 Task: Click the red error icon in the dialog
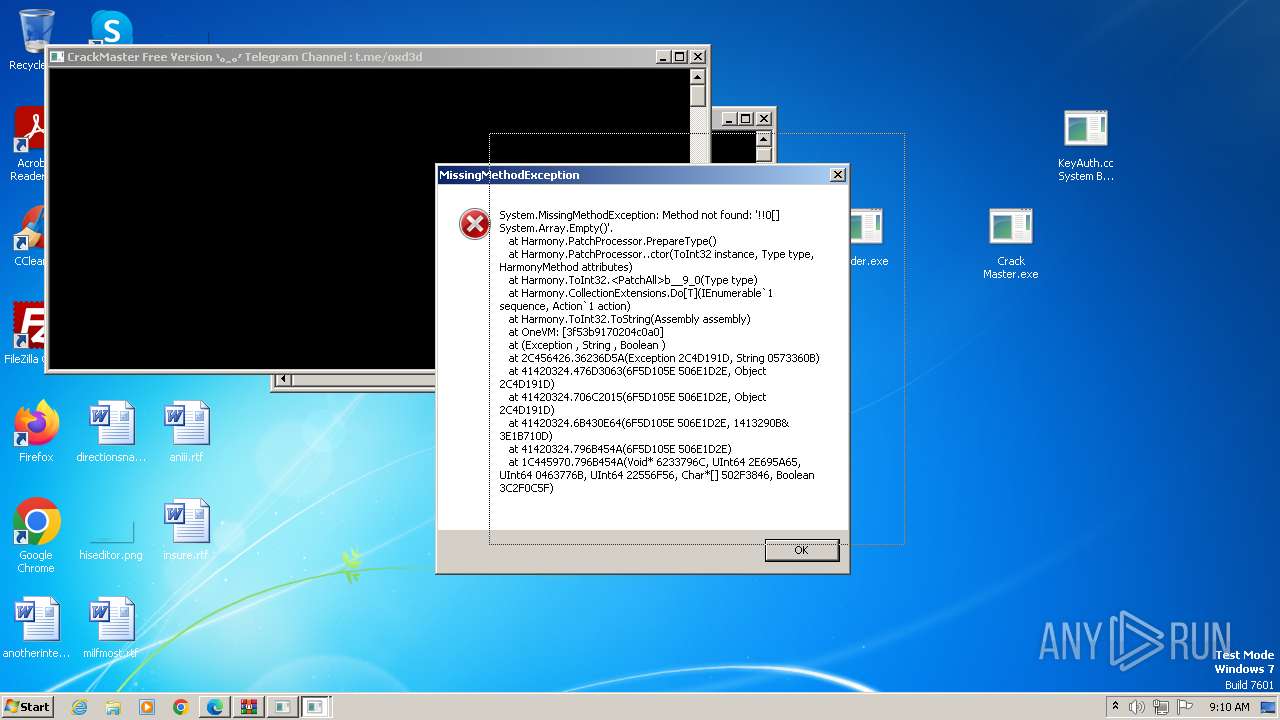coord(474,224)
